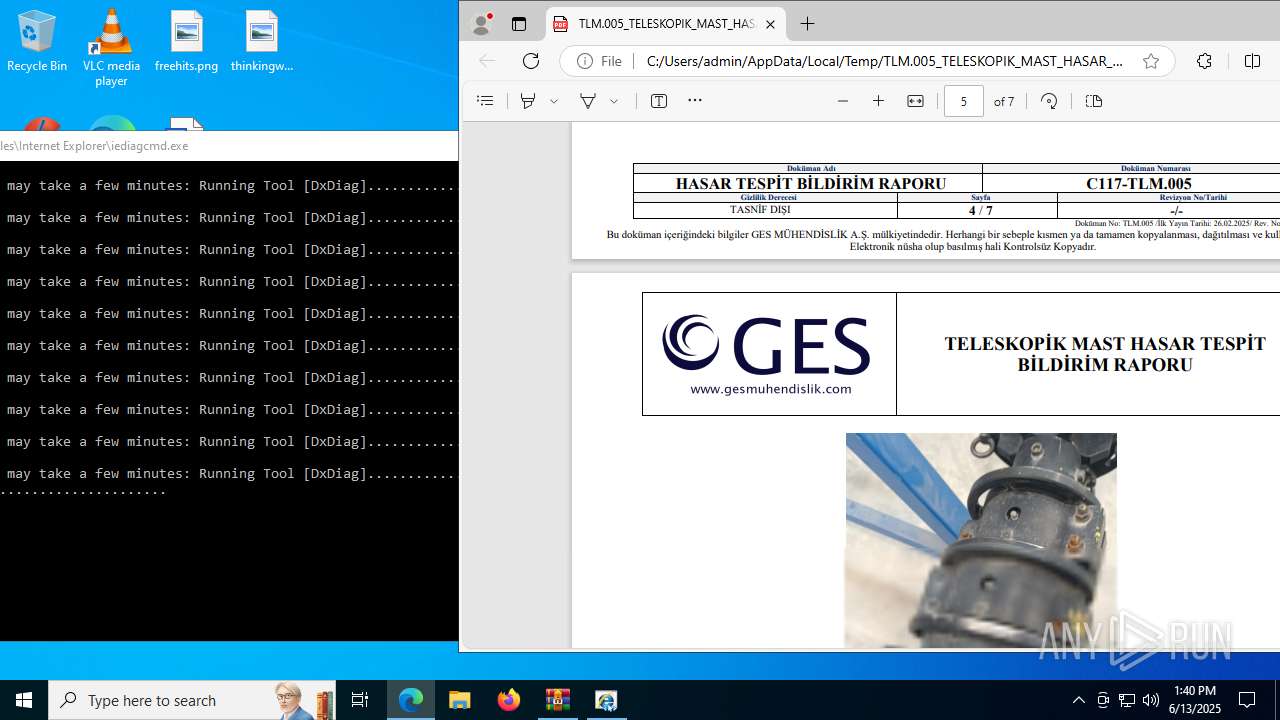Refresh the PDF page in Edge
This screenshot has height=720, width=1280.
pos(531,61)
